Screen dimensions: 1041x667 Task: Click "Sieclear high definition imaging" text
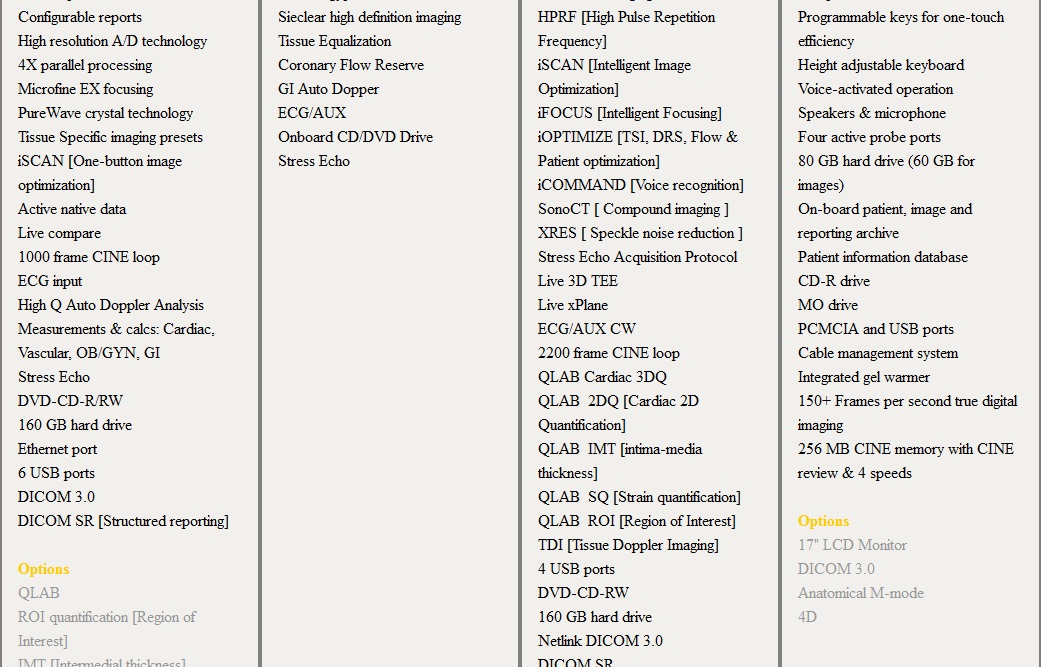(x=369, y=17)
